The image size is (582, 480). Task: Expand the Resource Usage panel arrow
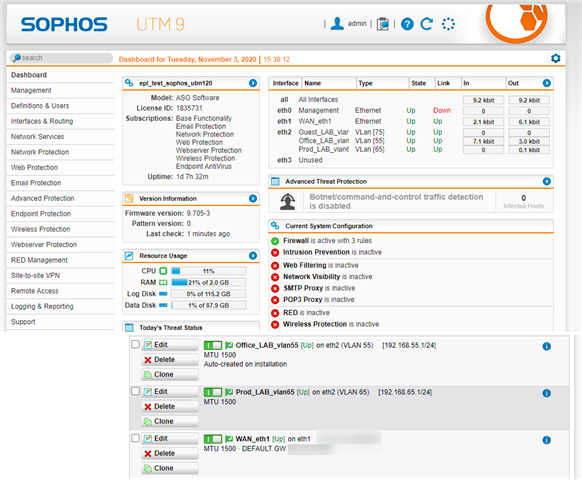pyautogui.click(x=253, y=255)
